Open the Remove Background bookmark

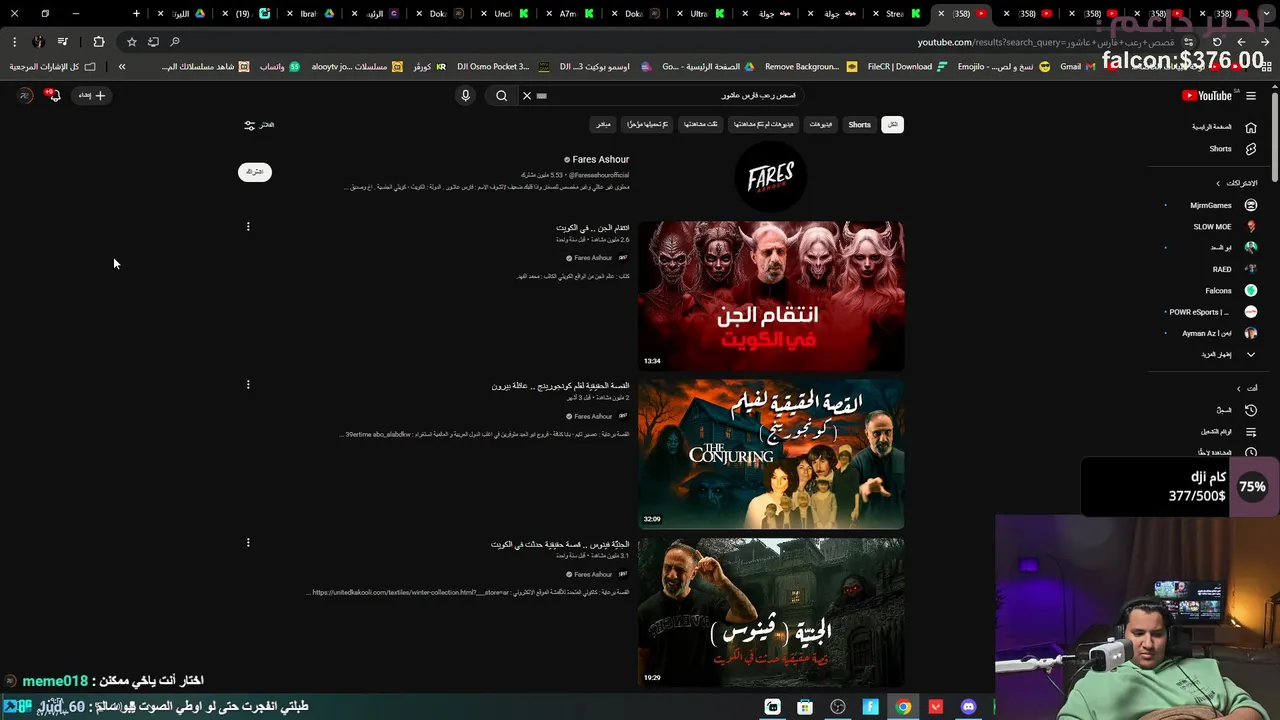pyautogui.click(x=810, y=67)
